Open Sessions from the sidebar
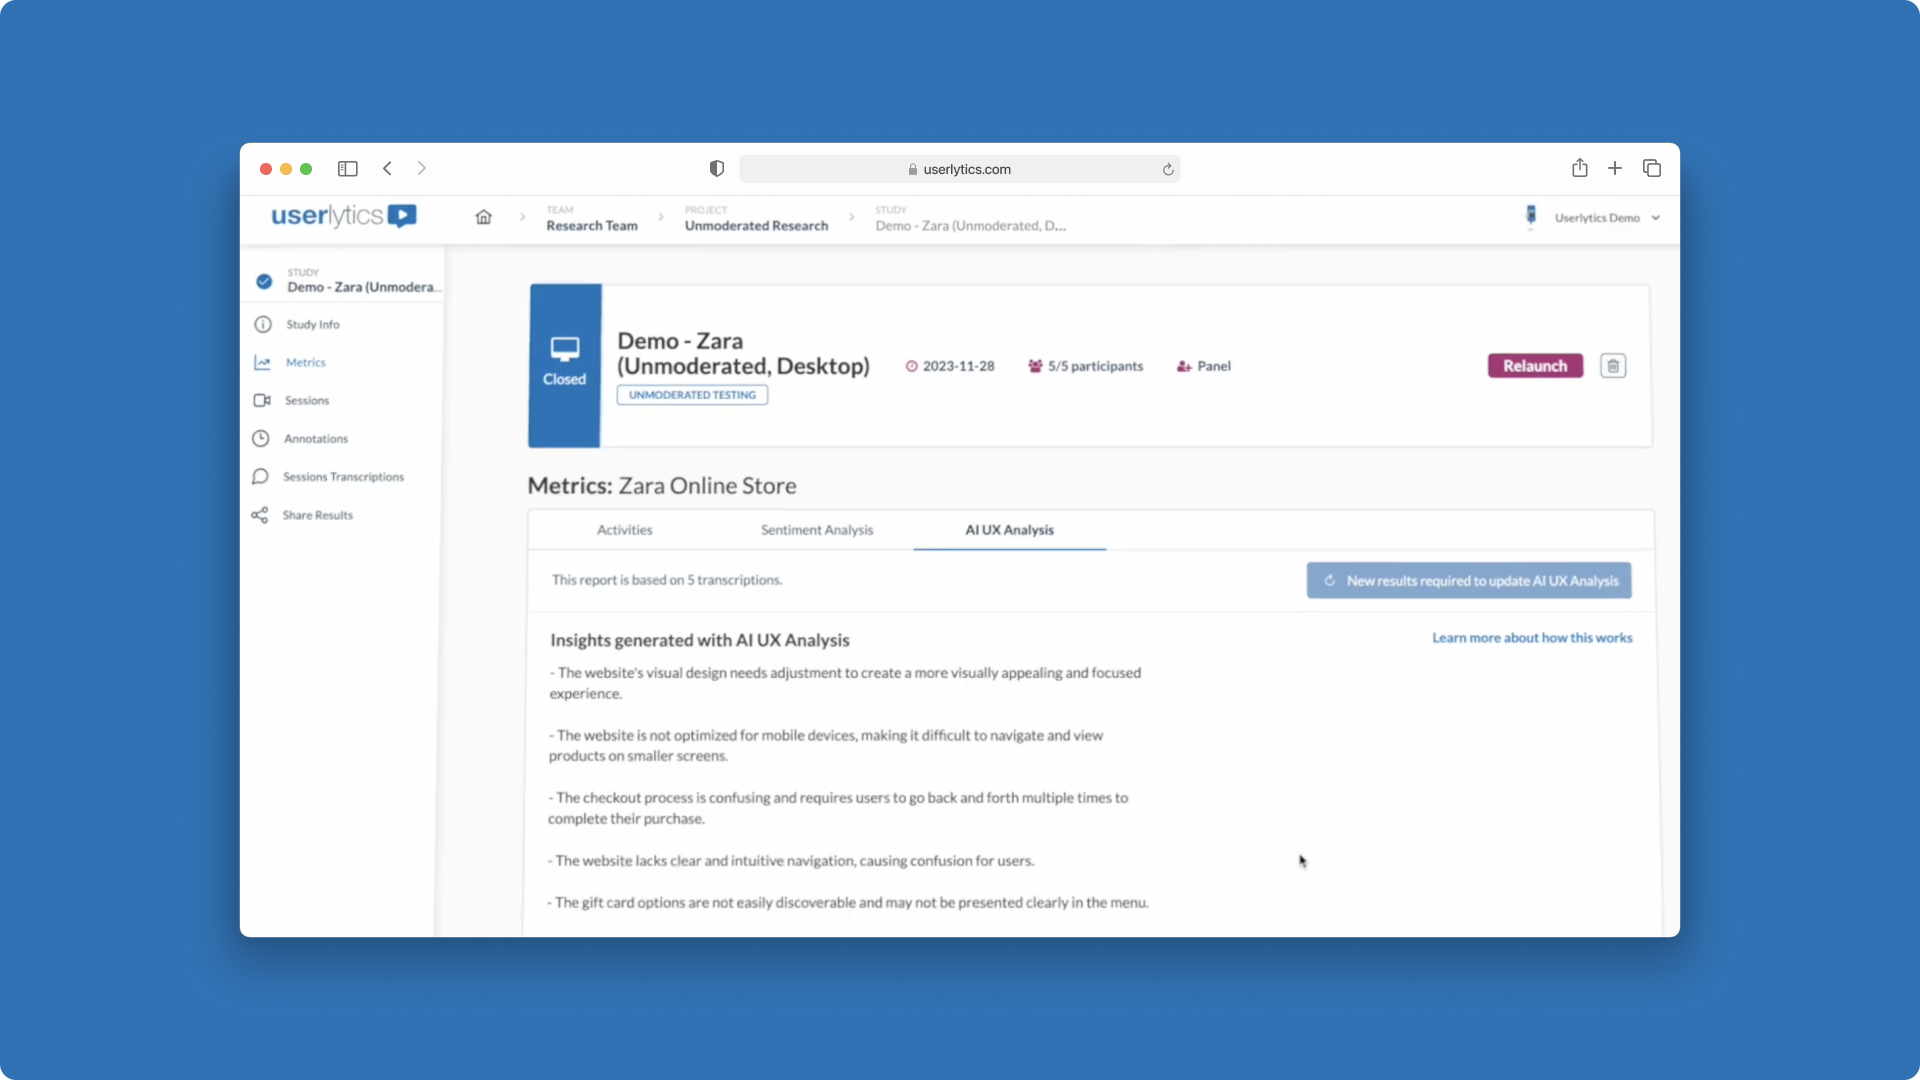Viewport: 1920px width, 1080px height. tap(306, 400)
